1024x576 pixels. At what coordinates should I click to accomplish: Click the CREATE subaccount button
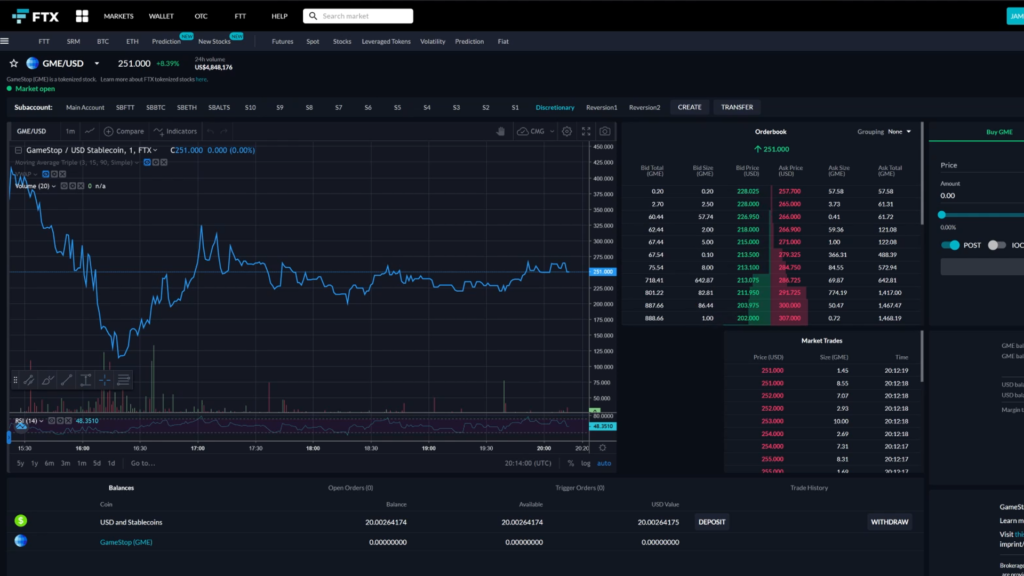[690, 107]
